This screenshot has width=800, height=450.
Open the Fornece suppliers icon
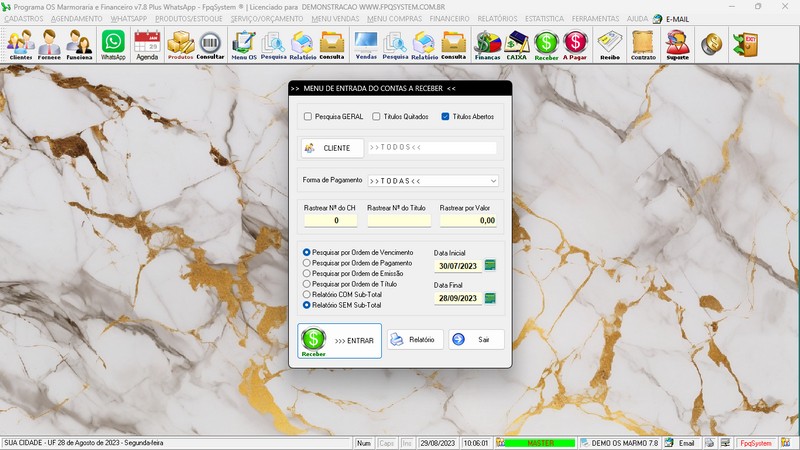(x=49, y=45)
